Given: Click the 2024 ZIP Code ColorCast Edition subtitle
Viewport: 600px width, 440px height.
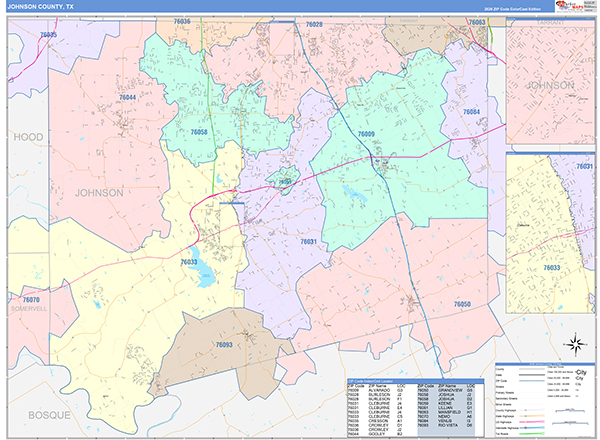Looking at the screenshot, I should coord(513,9).
